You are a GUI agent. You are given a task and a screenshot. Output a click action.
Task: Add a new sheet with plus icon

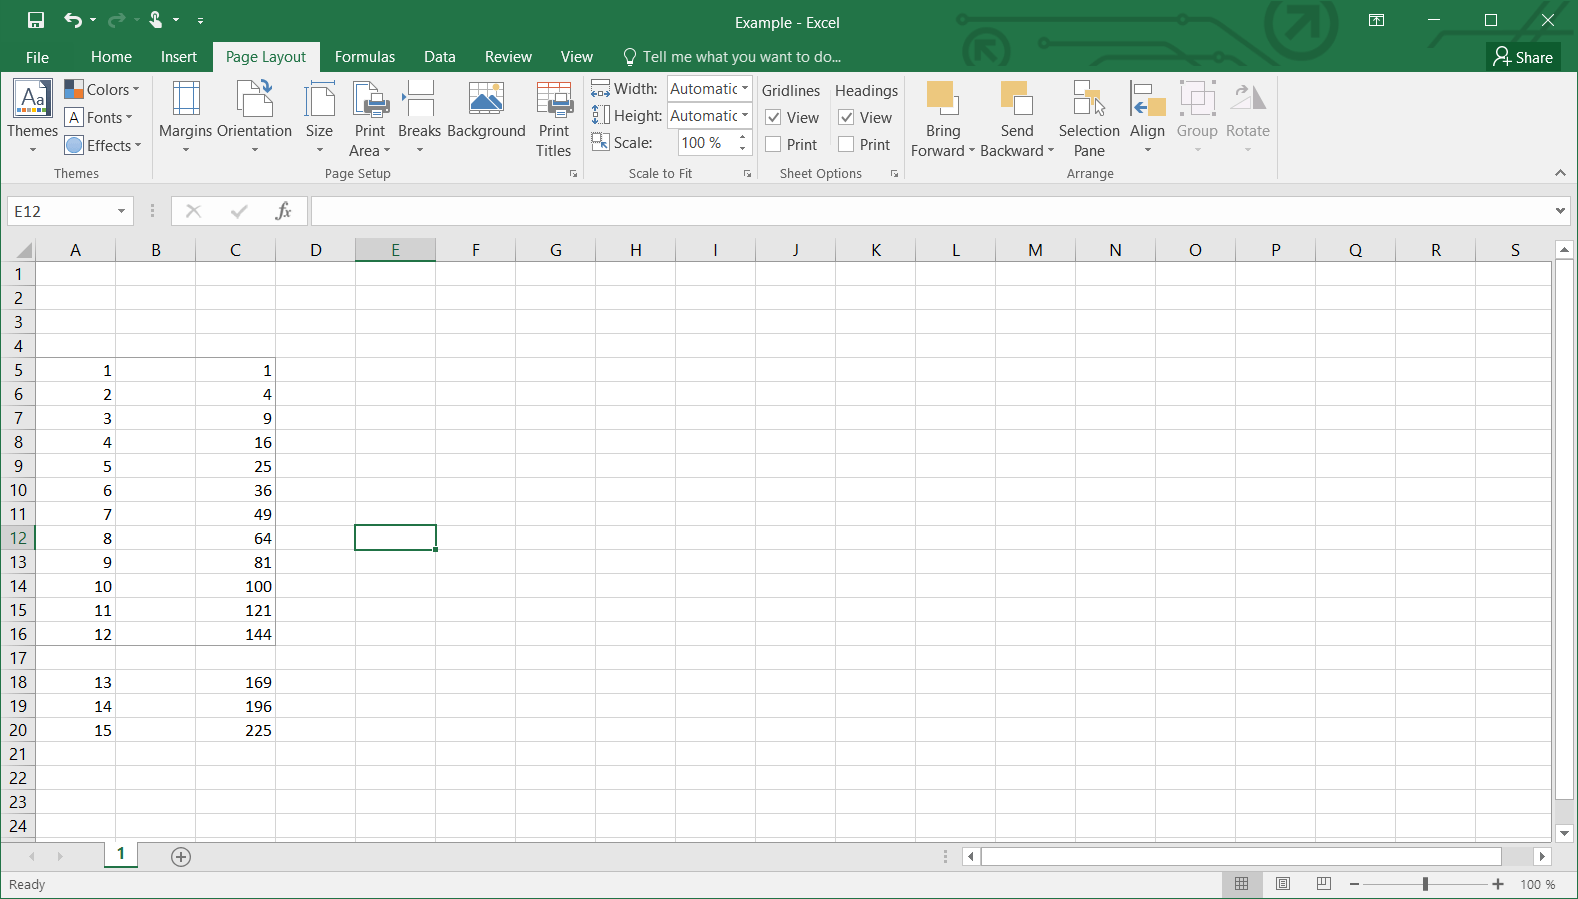click(181, 857)
